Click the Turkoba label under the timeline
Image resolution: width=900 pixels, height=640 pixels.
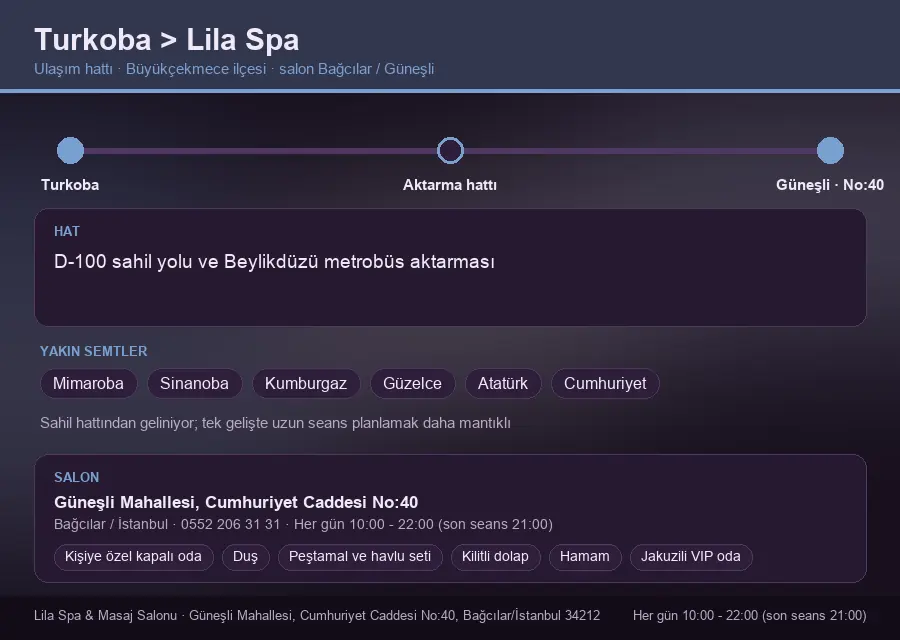(70, 185)
